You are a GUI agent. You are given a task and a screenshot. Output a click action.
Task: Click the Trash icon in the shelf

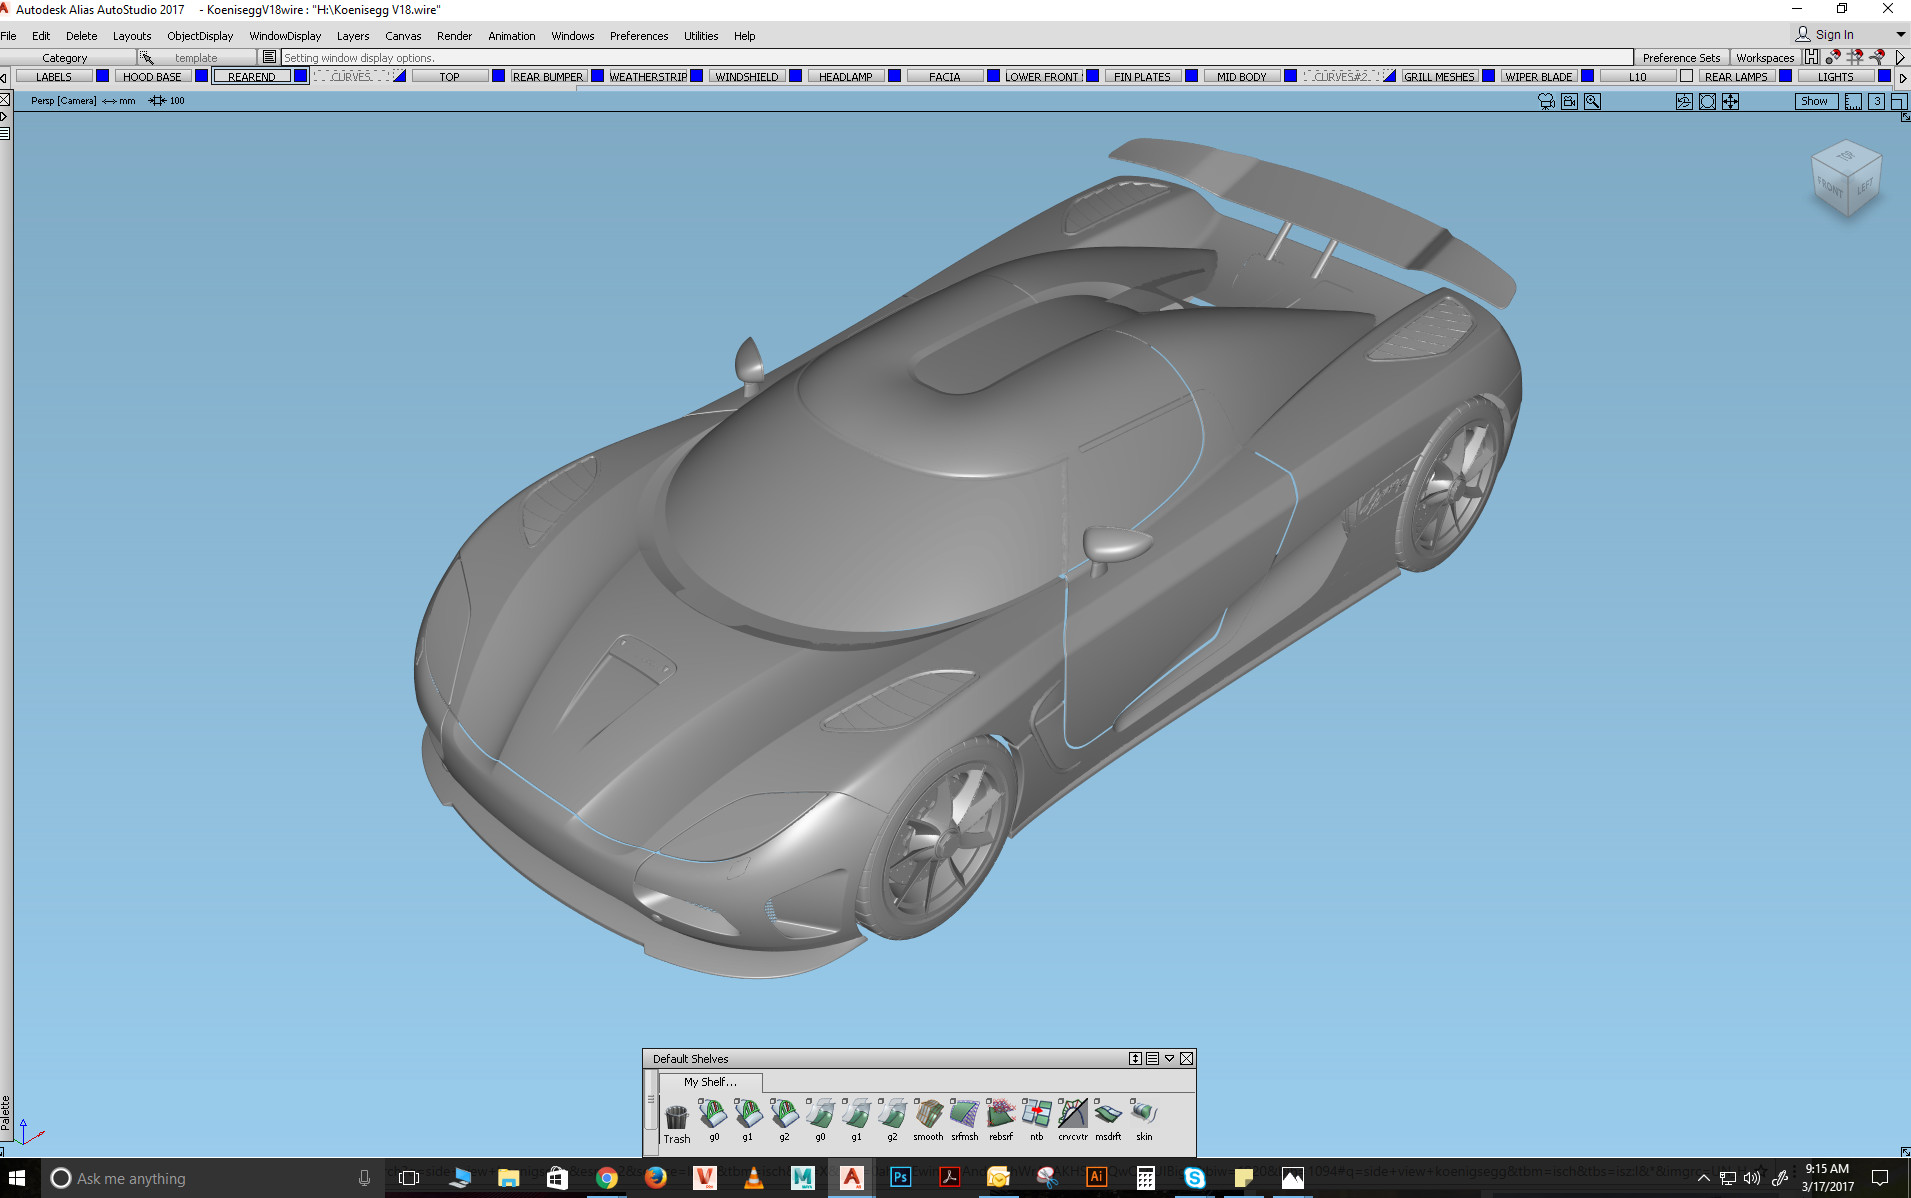pyautogui.click(x=677, y=1118)
